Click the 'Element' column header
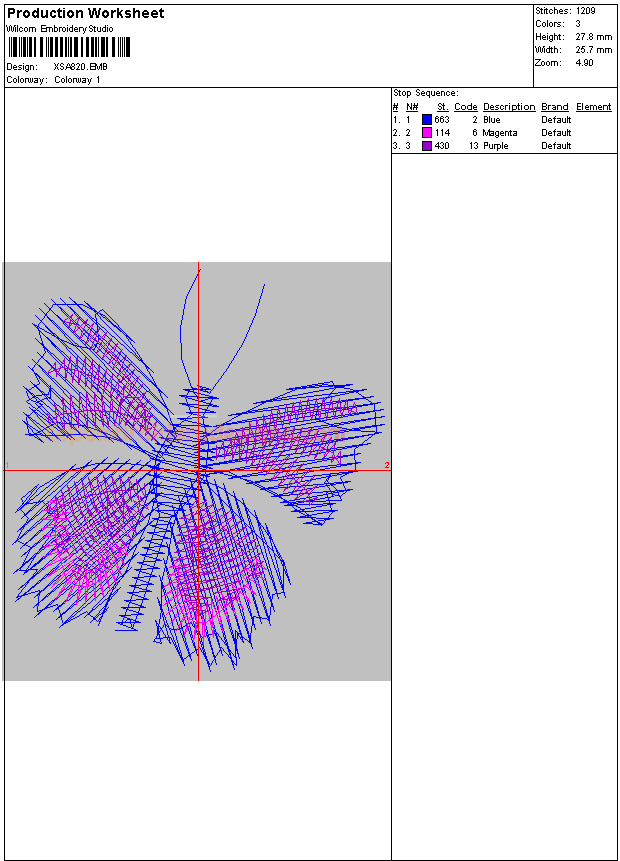The image size is (620, 861). tap(594, 107)
